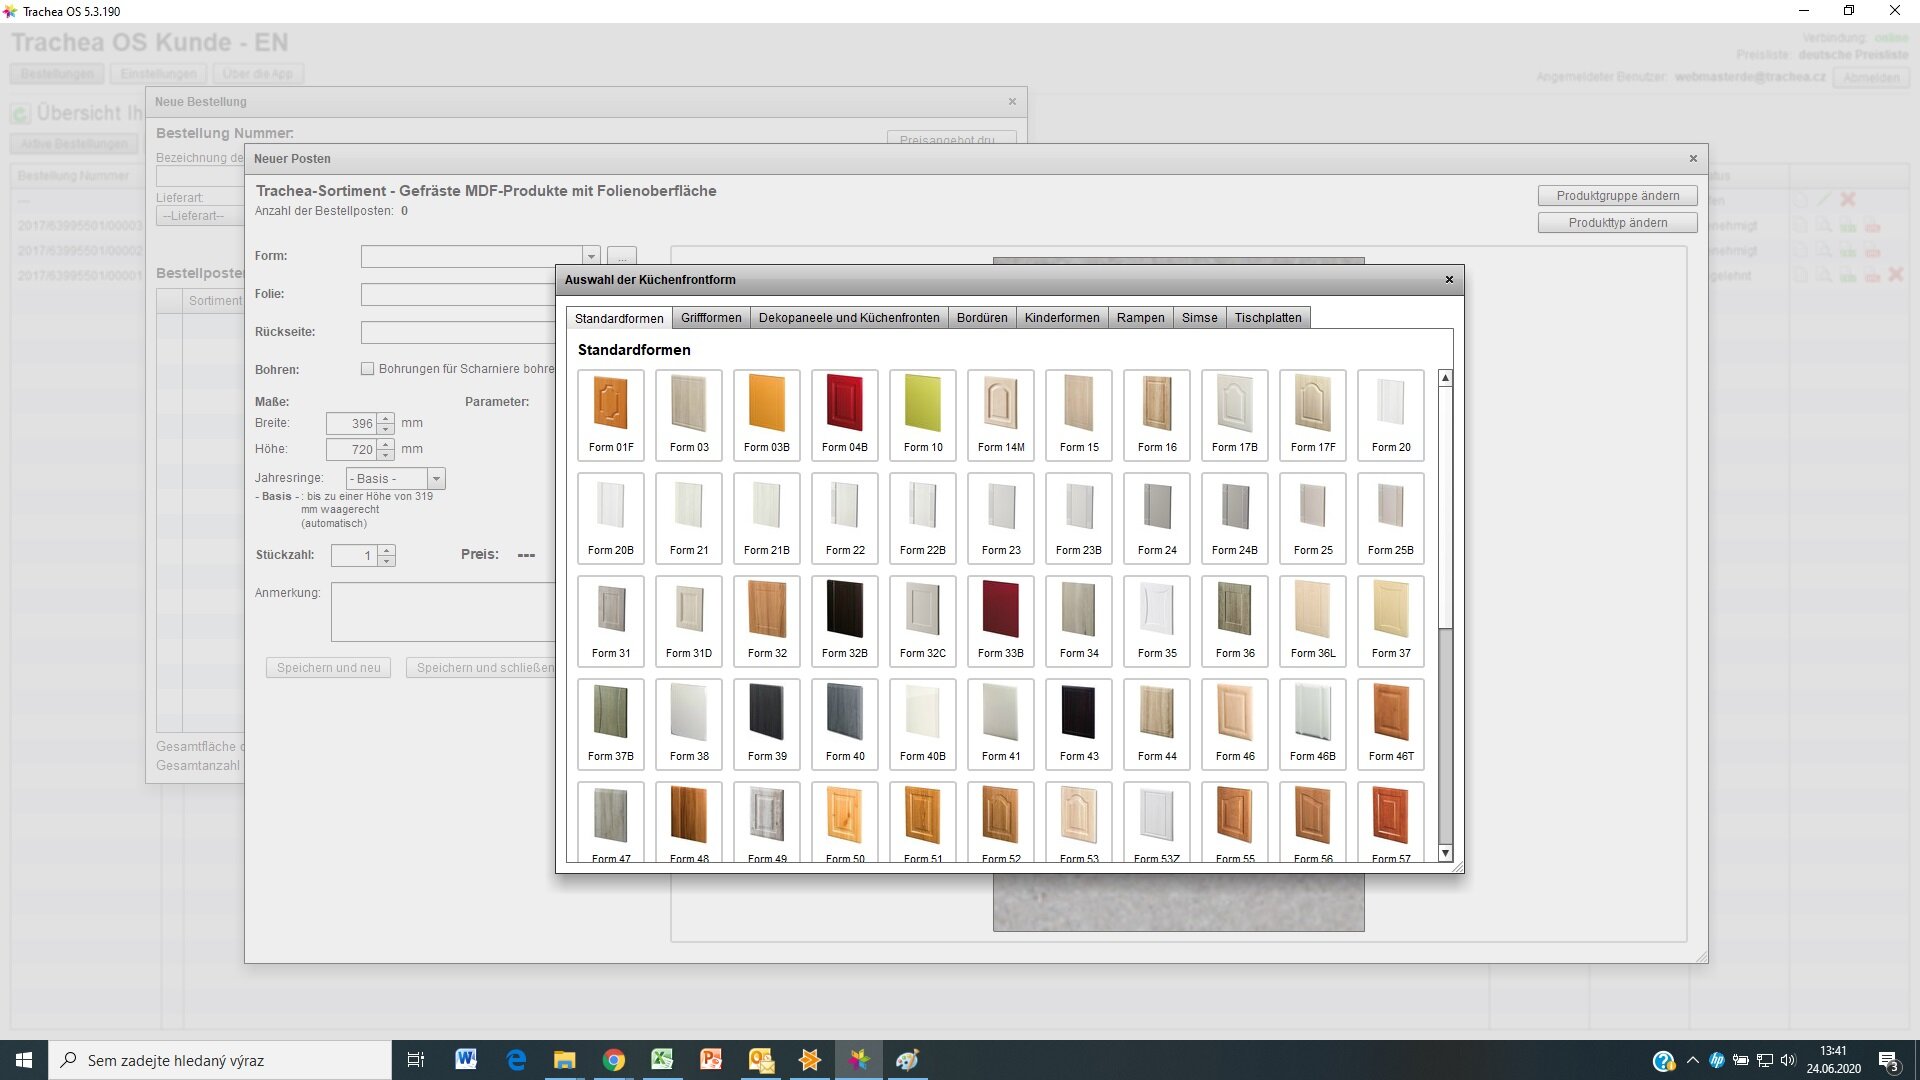Close the Neue Bestellung window
Image resolution: width=1920 pixels, height=1080 pixels.
pyautogui.click(x=1012, y=102)
